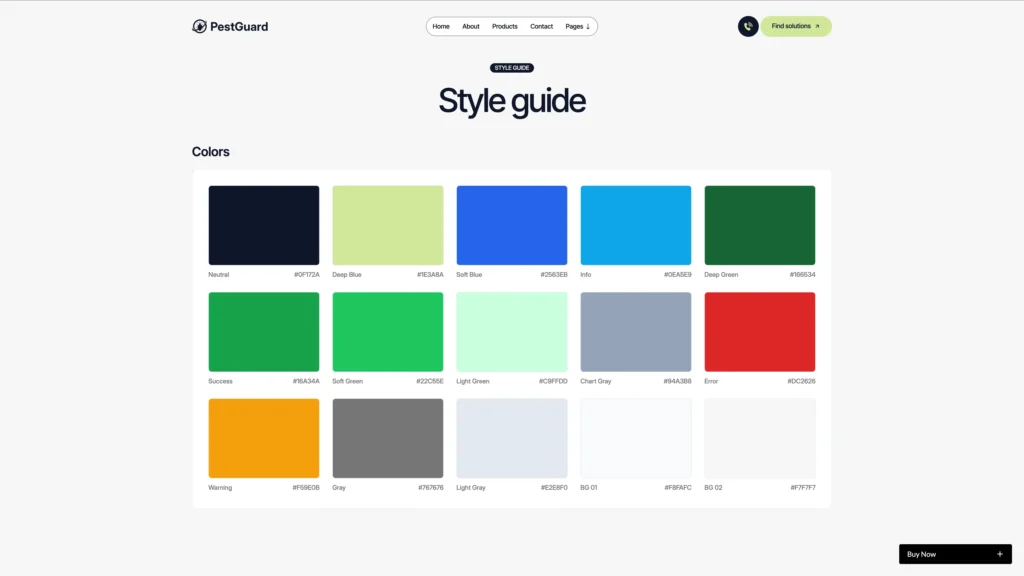This screenshot has width=1024, height=576.
Task: Click the Info color label
Action: [586, 275]
